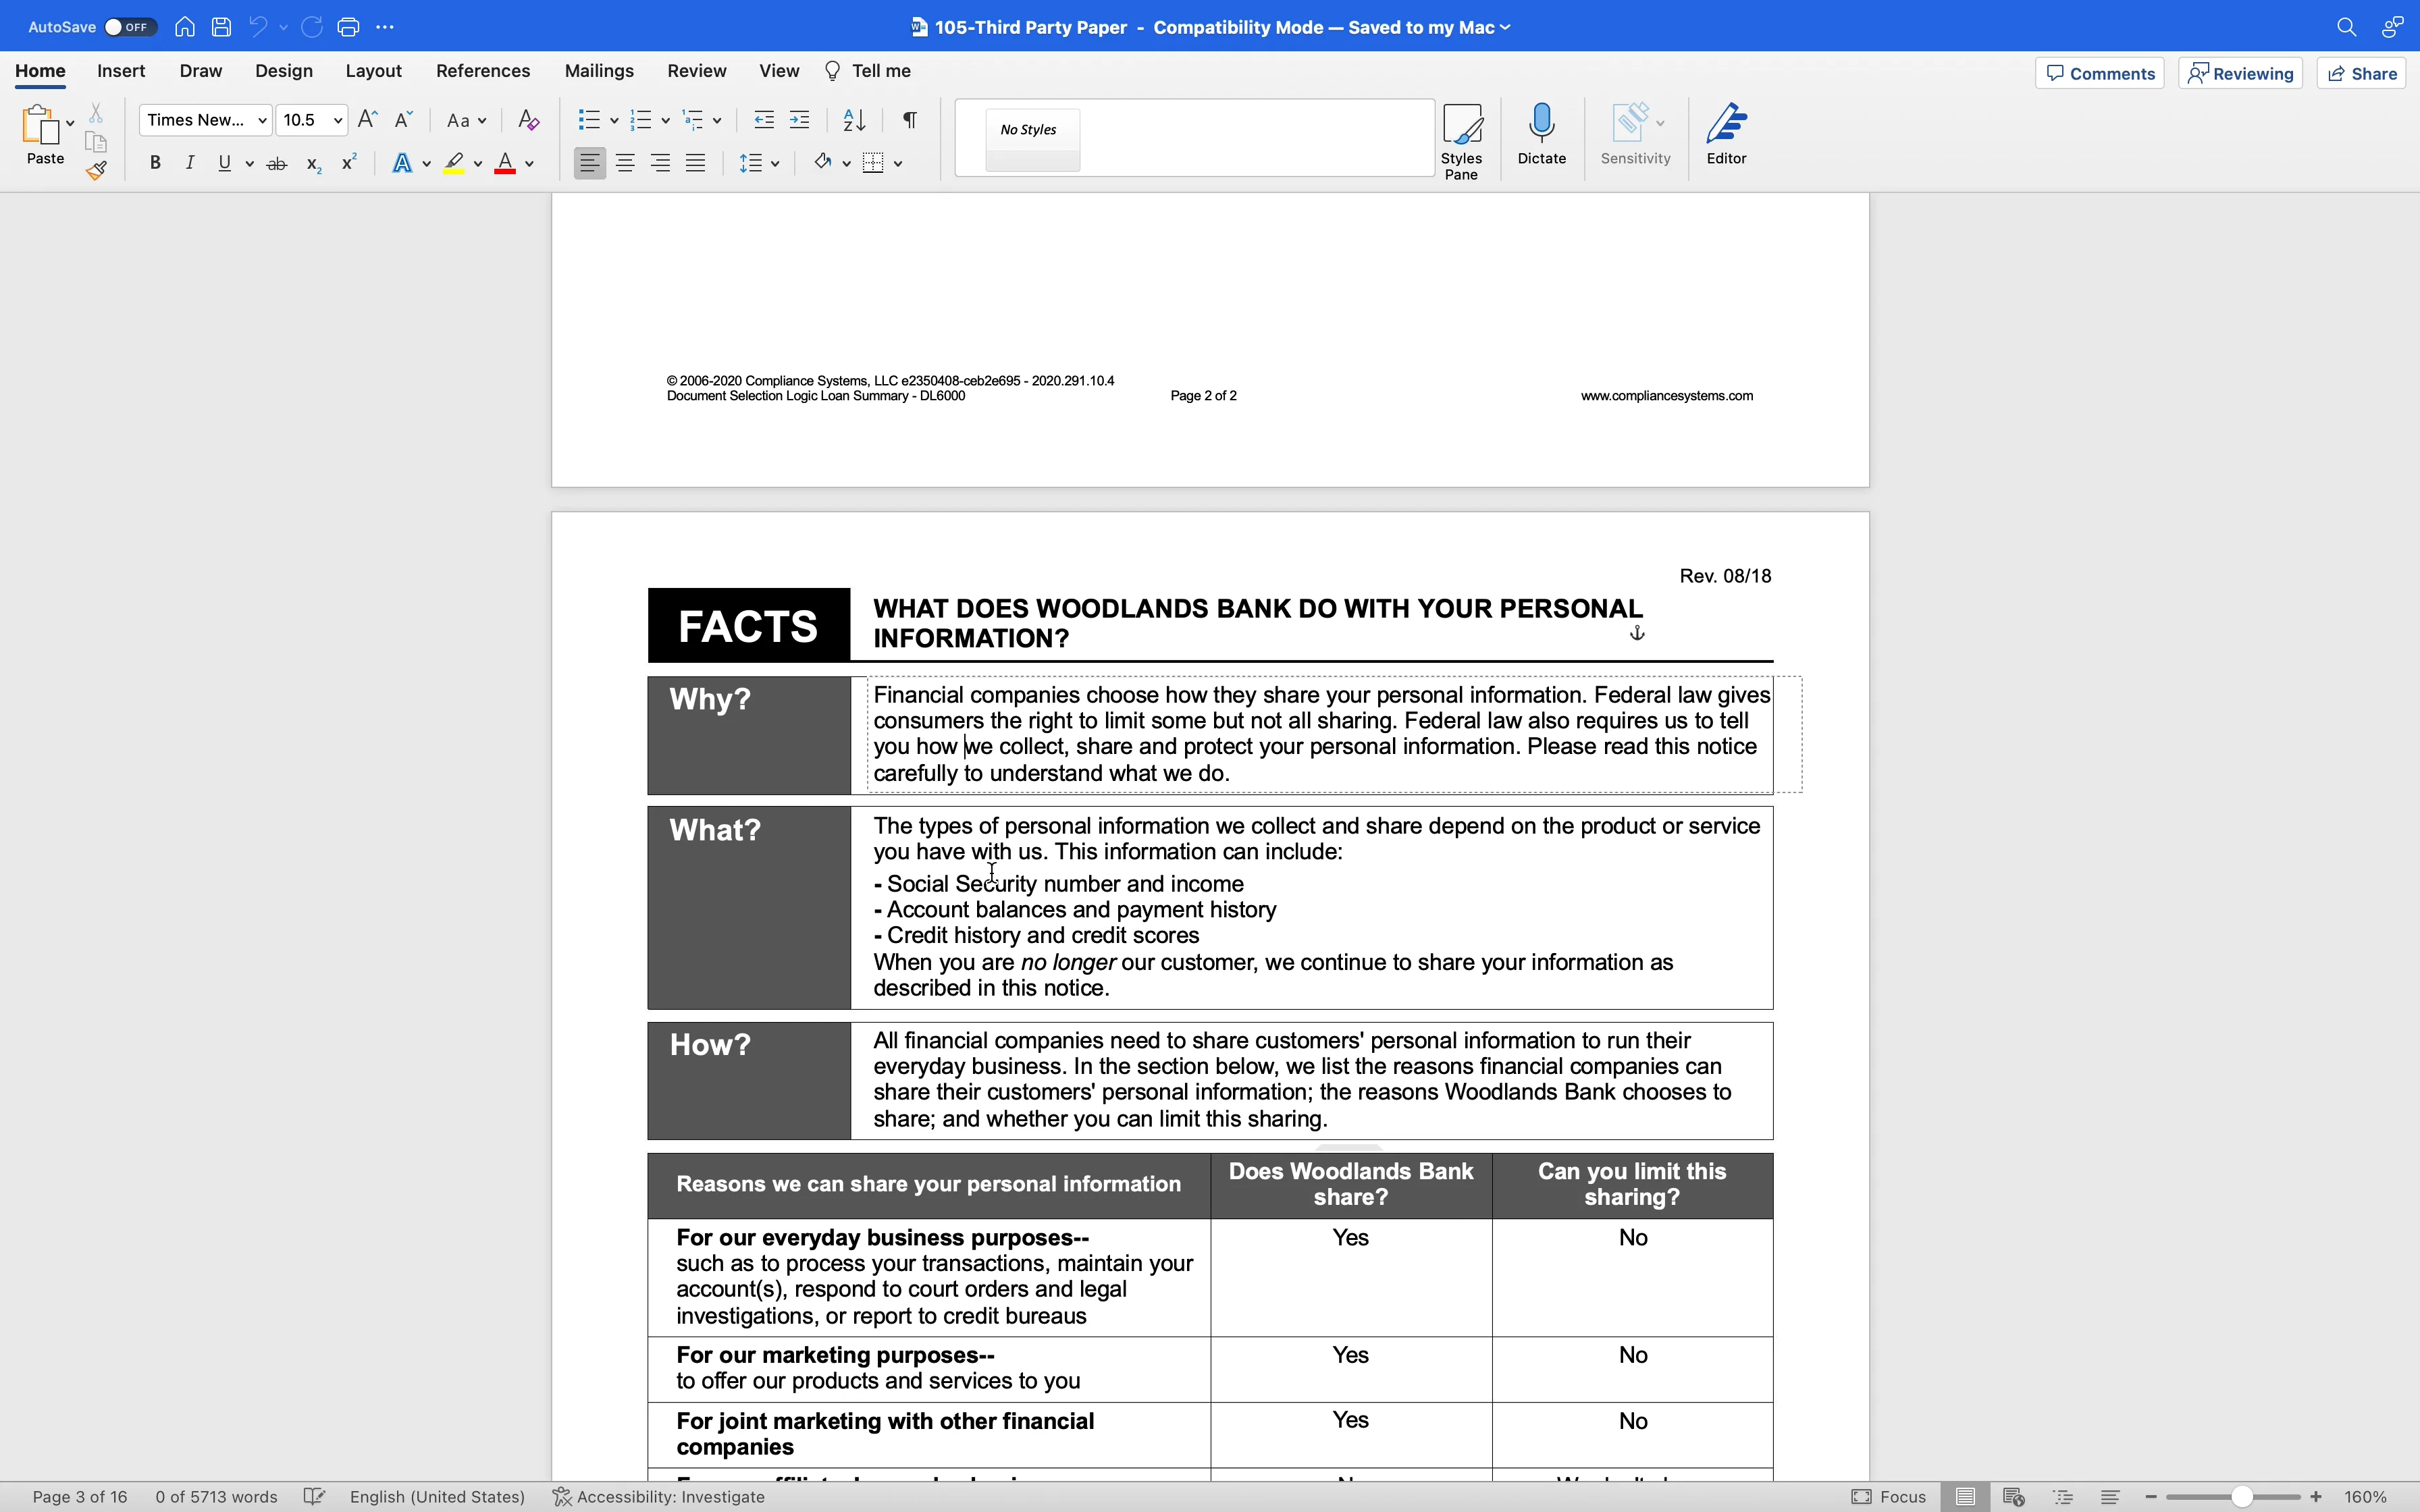Screen dimensions: 2420x1512
Task: Align text right icon
Action: [661, 163]
